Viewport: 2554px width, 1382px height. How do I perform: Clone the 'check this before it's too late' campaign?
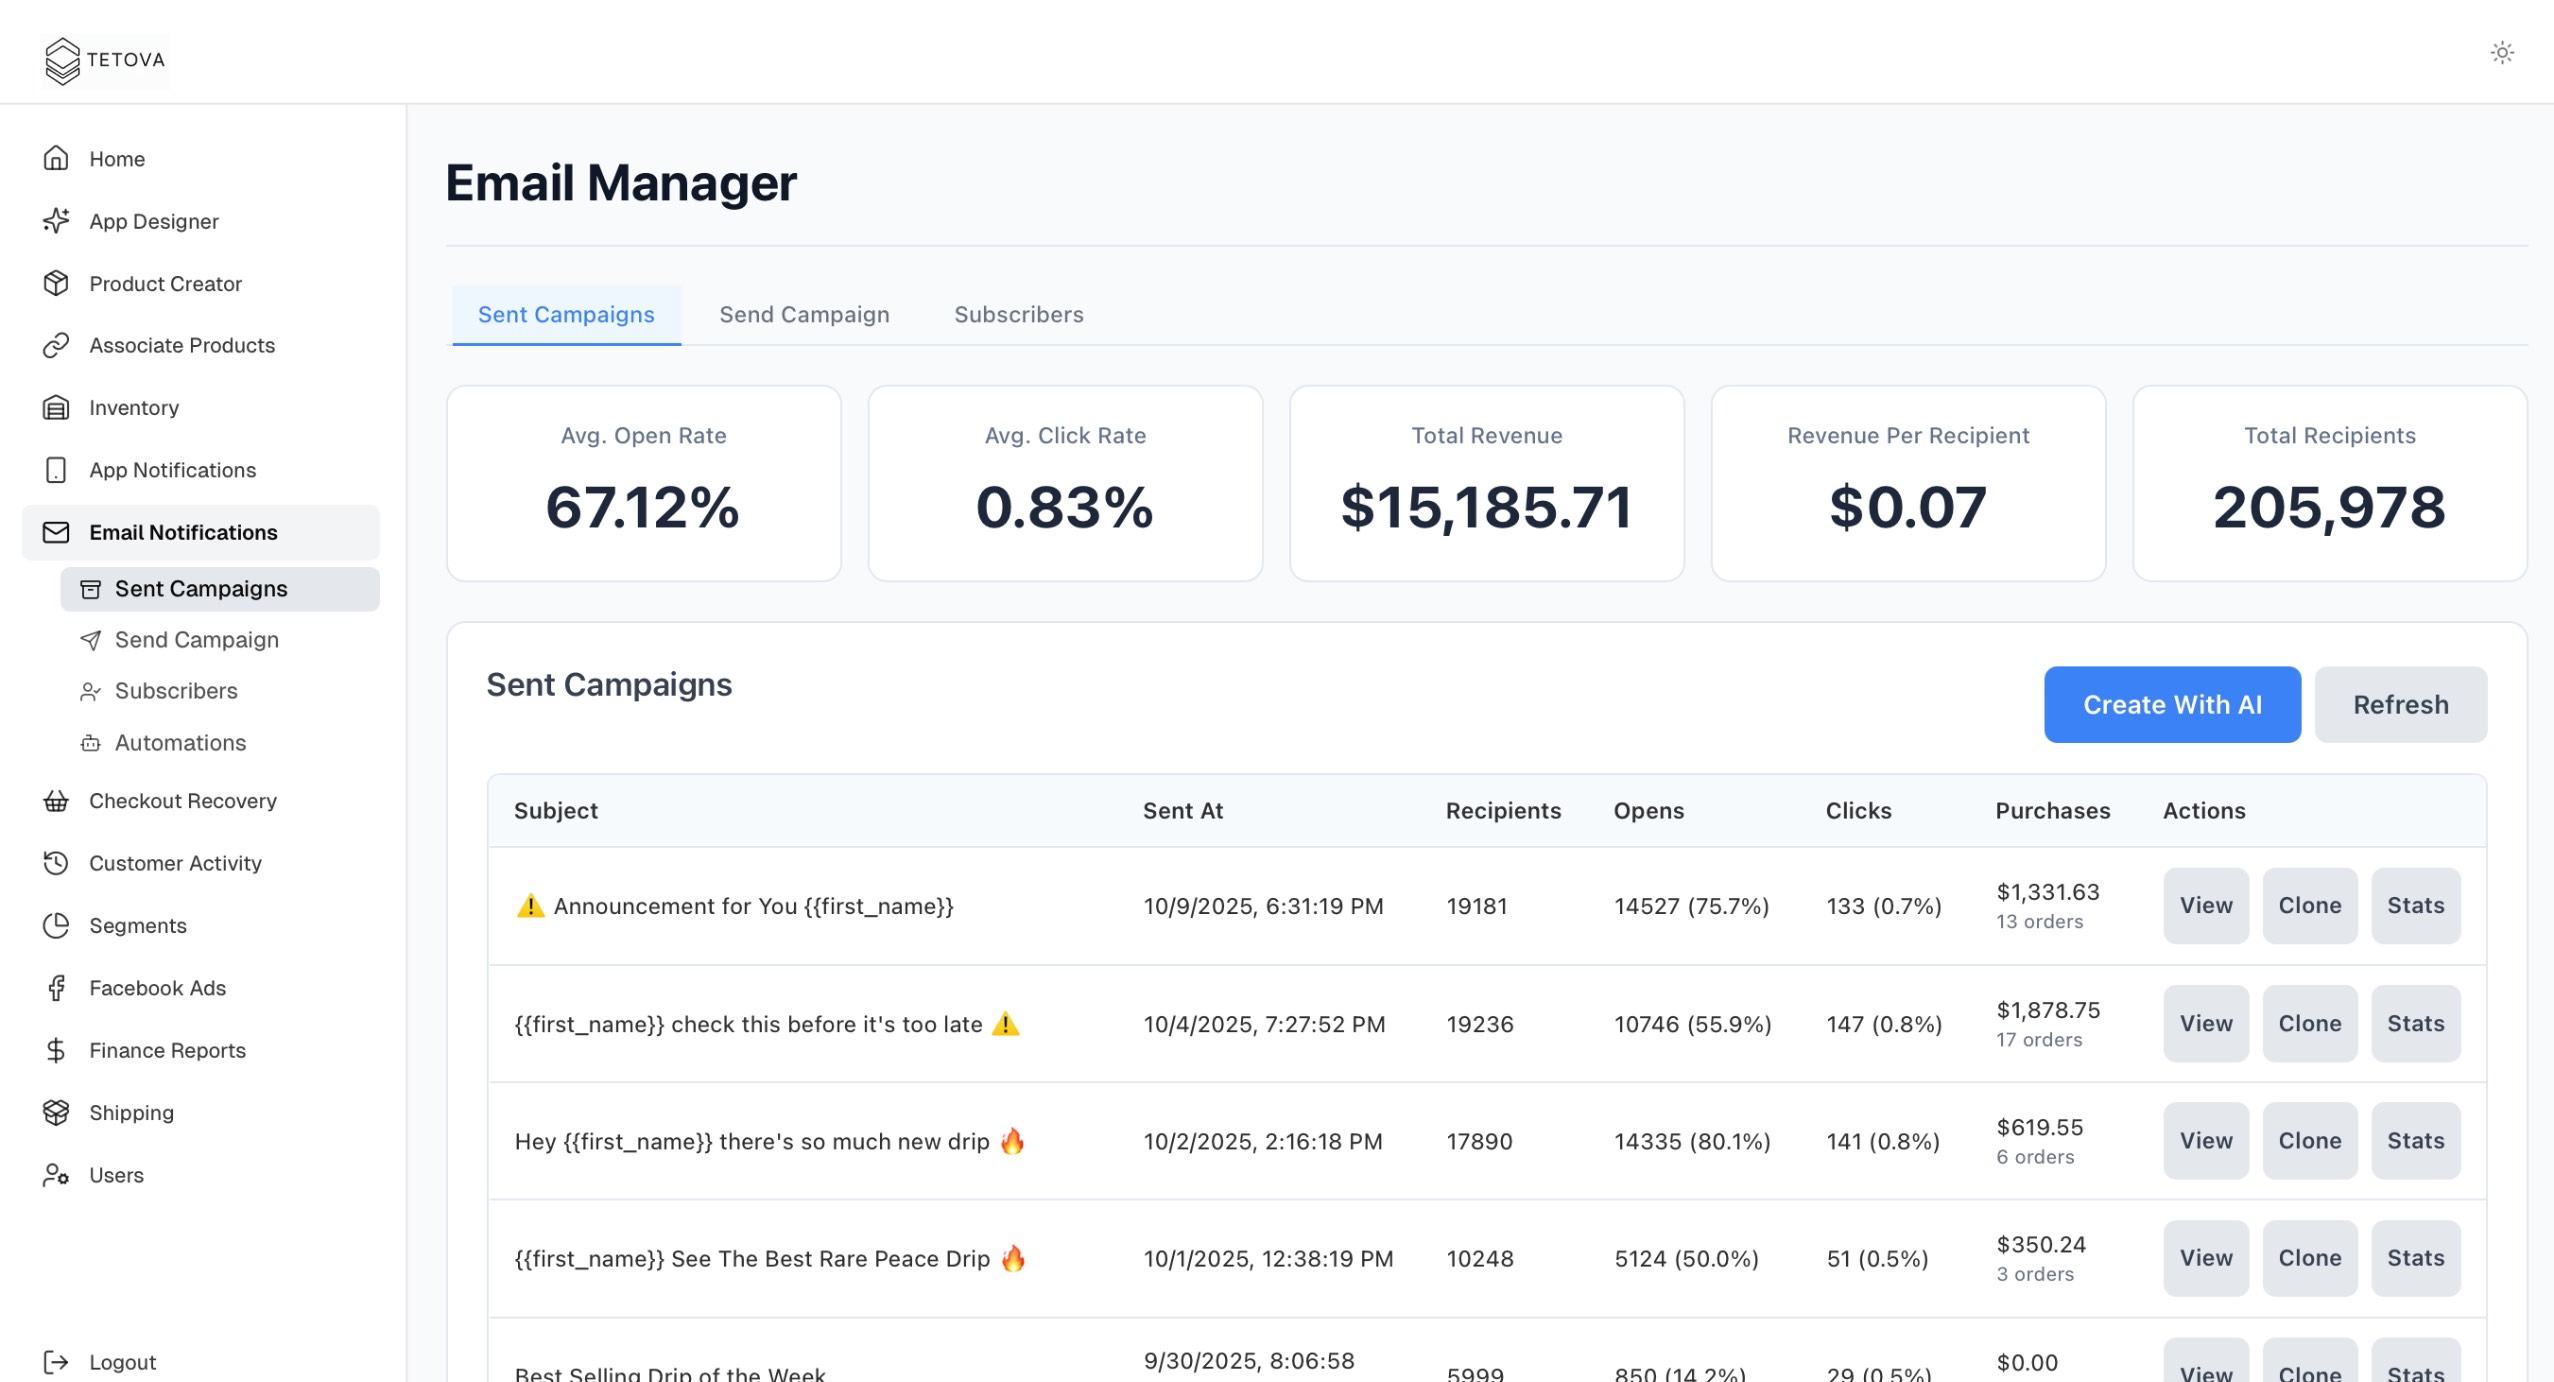(x=2309, y=1024)
